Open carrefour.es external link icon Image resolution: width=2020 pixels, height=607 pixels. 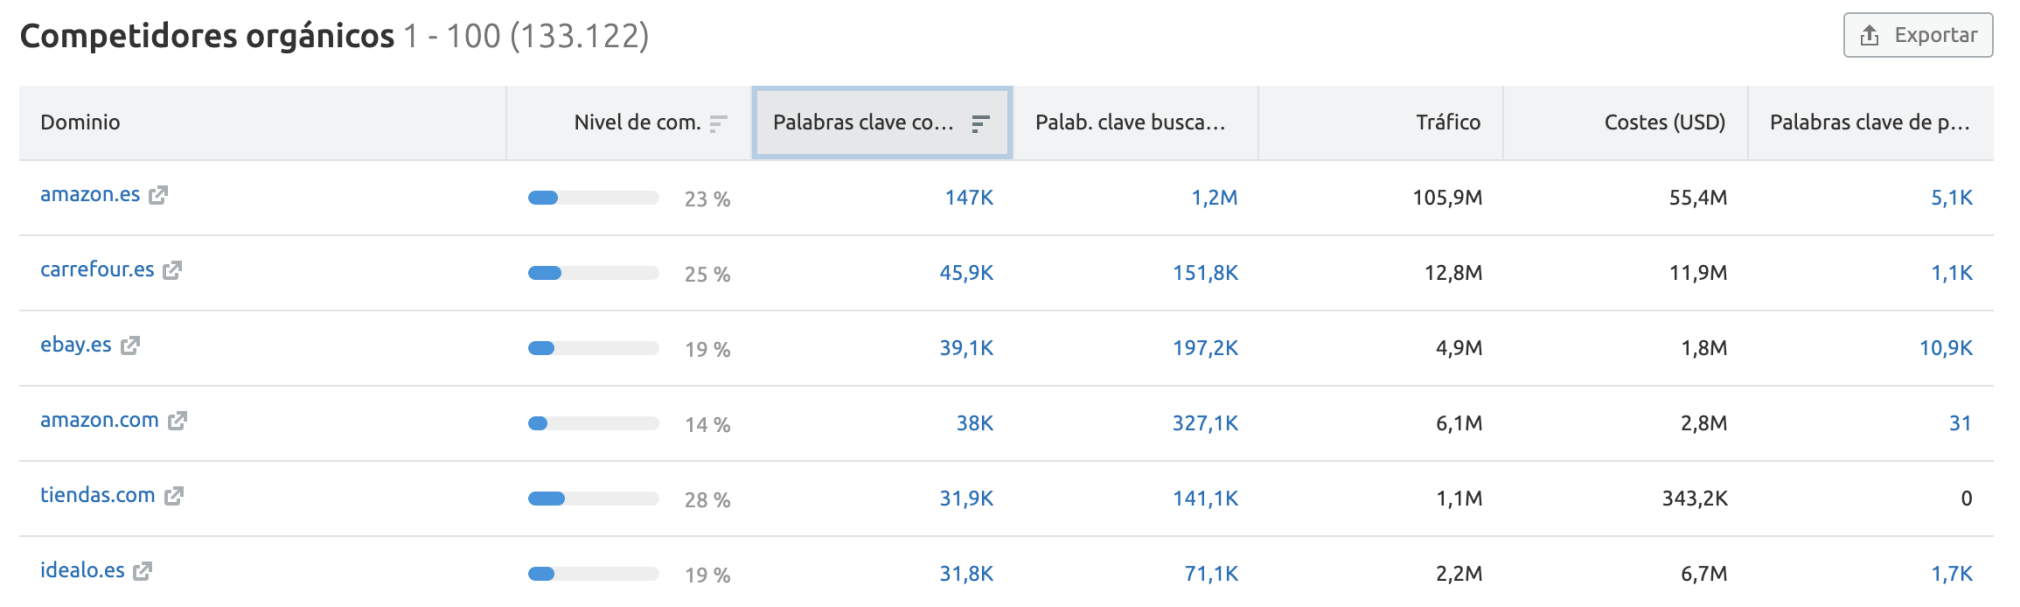172,270
